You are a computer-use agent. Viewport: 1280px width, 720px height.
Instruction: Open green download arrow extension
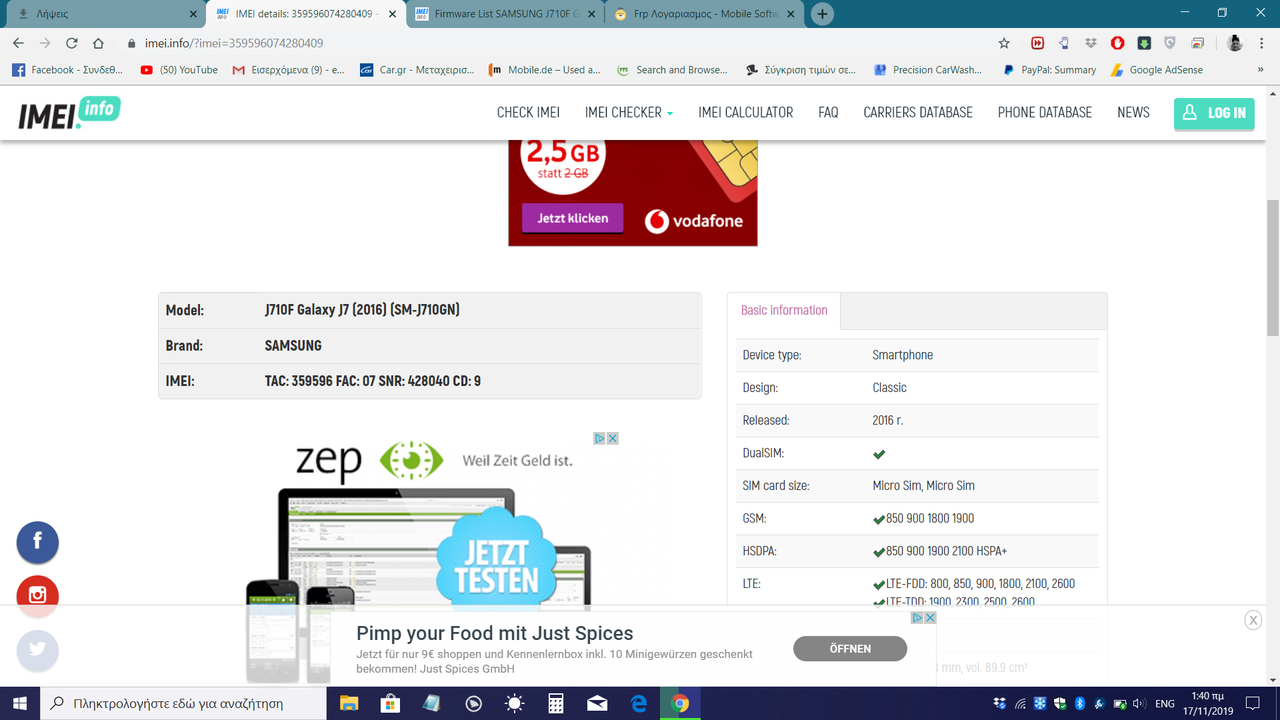point(1144,43)
